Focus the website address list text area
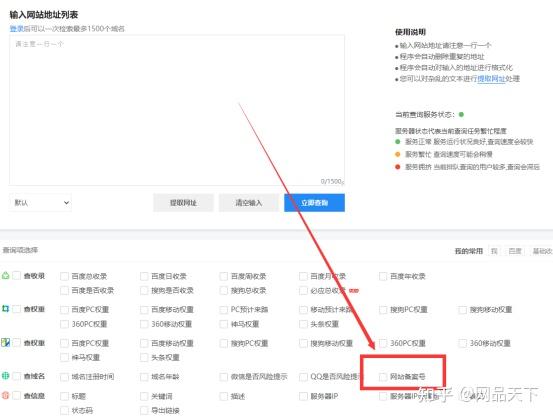The image size is (553, 418). [x=177, y=110]
